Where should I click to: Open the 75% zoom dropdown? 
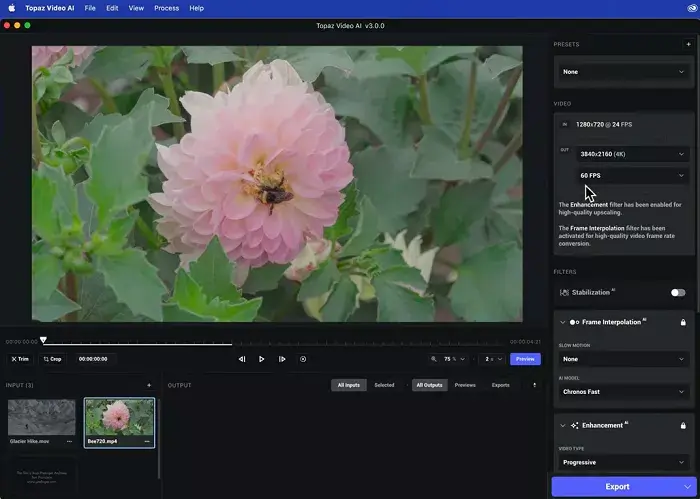(x=454, y=359)
